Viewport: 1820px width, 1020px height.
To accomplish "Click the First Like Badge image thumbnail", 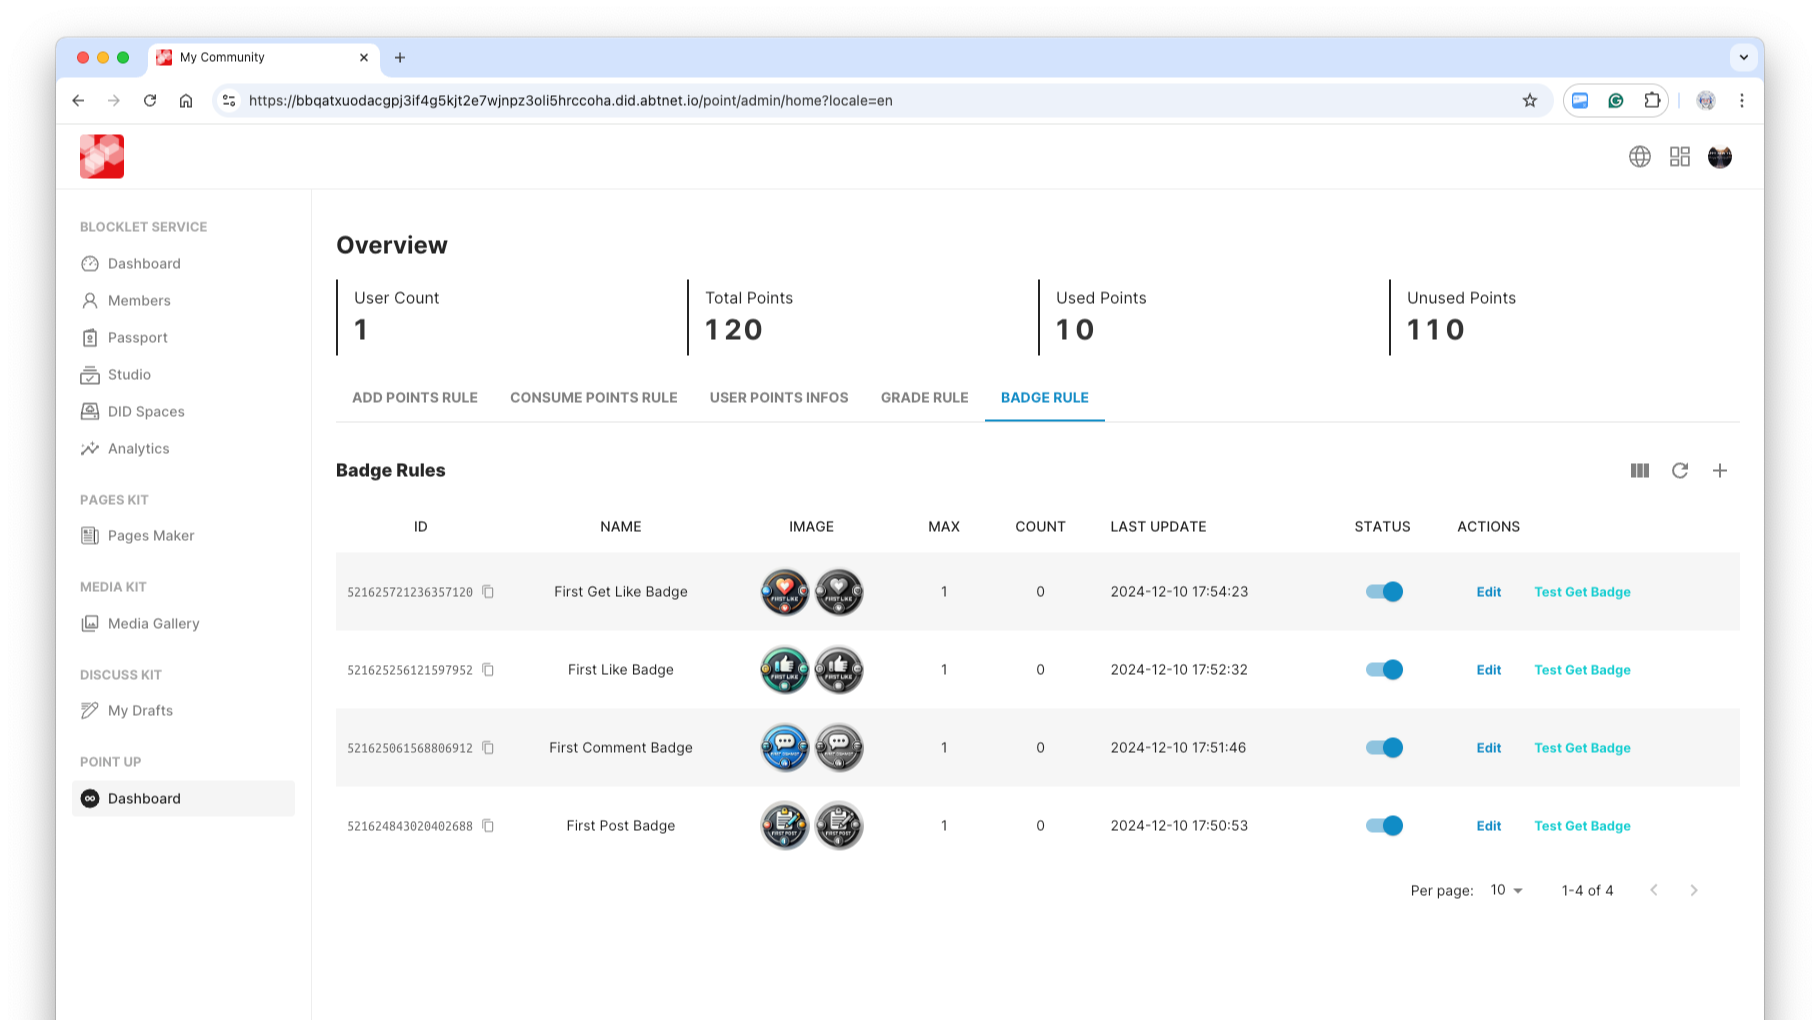I will click(785, 670).
